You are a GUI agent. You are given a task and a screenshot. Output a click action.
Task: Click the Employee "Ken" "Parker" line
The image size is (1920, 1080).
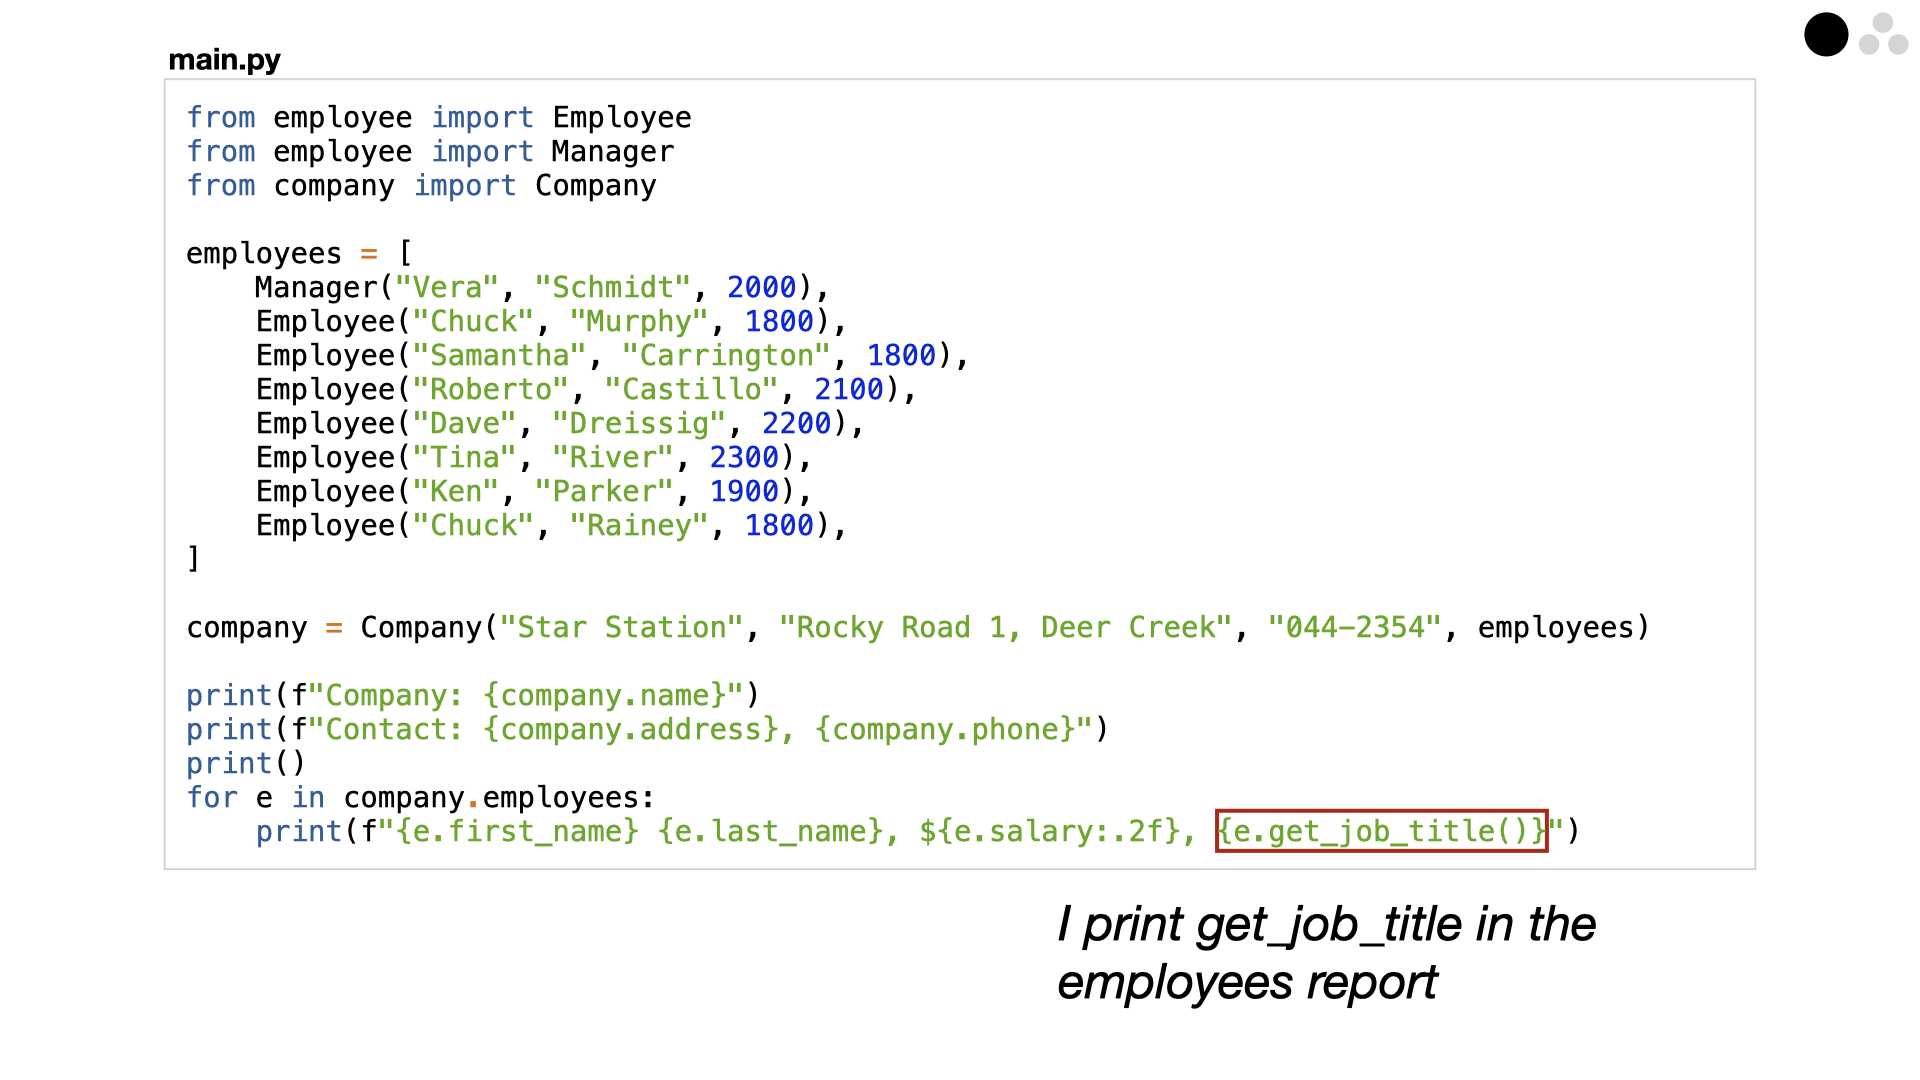(533, 492)
